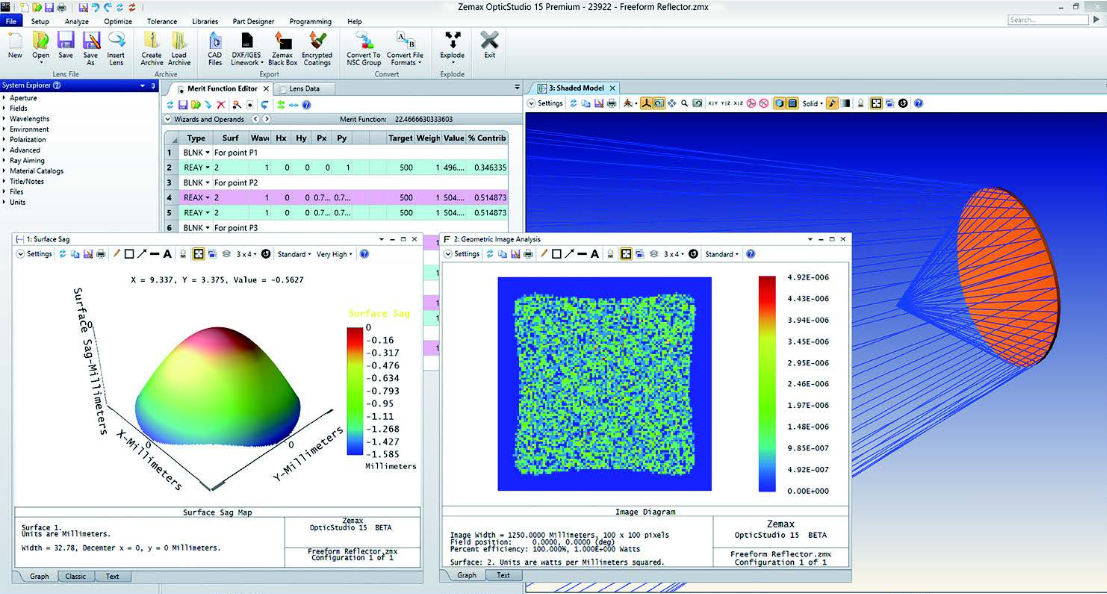Viewport: 1107px width, 594px height.
Task: Click the Save icon in the ribbon
Action: coord(66,44)
